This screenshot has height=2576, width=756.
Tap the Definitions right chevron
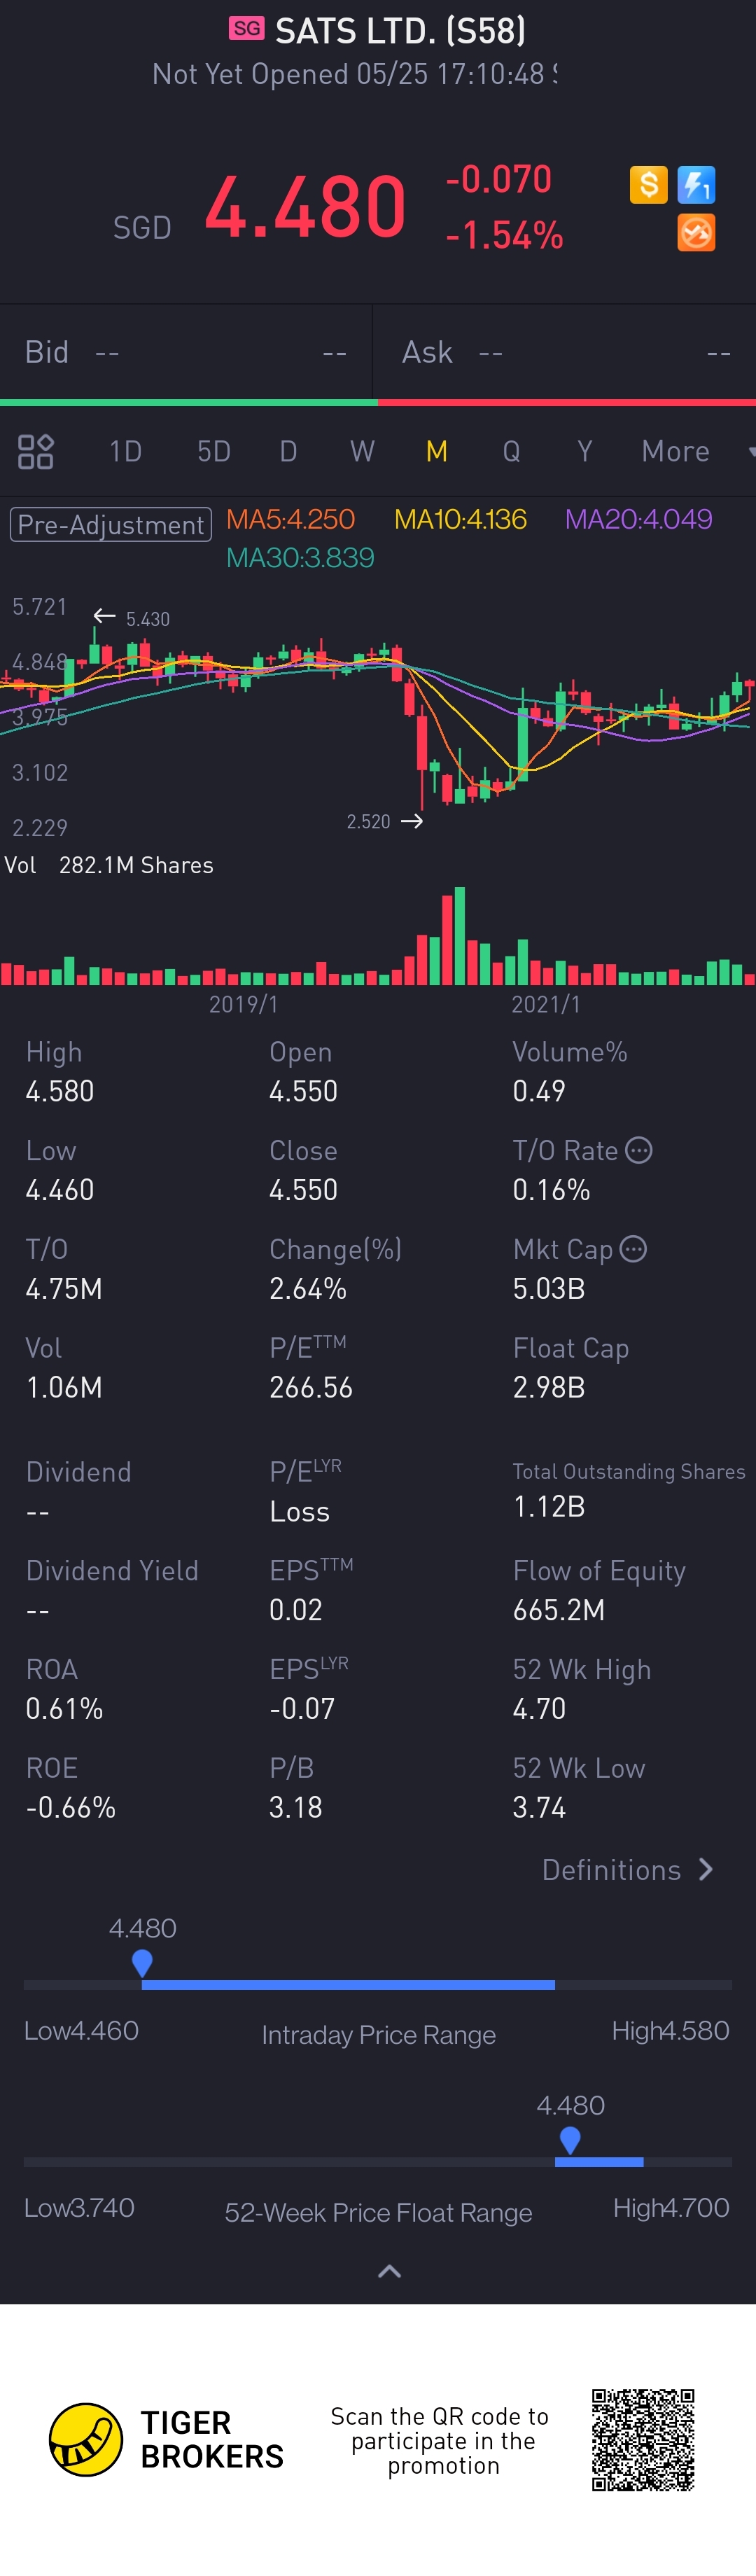(706, 1870)
